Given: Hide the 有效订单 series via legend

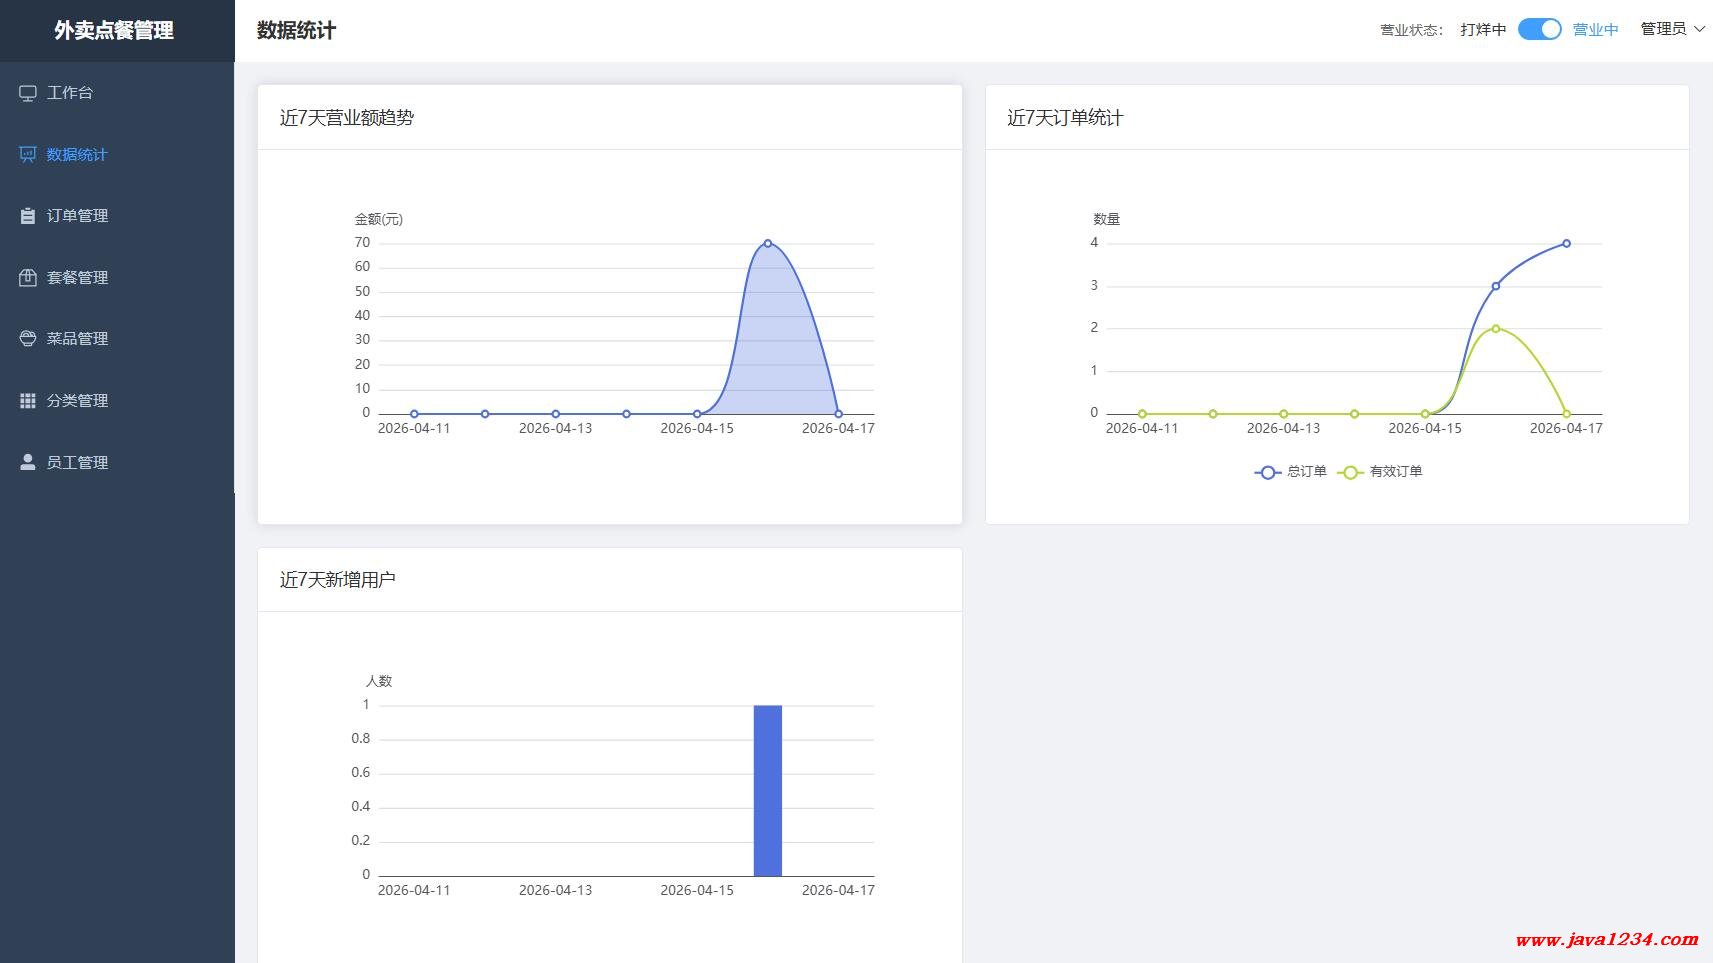Looking at the screenshot, I should pyautogui.click(x=1380, y=472).
